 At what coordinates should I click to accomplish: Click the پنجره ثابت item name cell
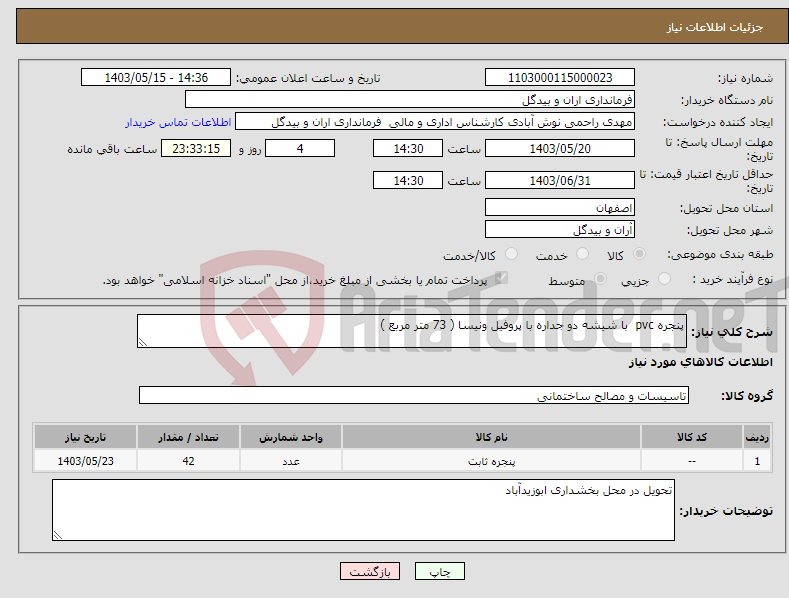pos(491,461)
